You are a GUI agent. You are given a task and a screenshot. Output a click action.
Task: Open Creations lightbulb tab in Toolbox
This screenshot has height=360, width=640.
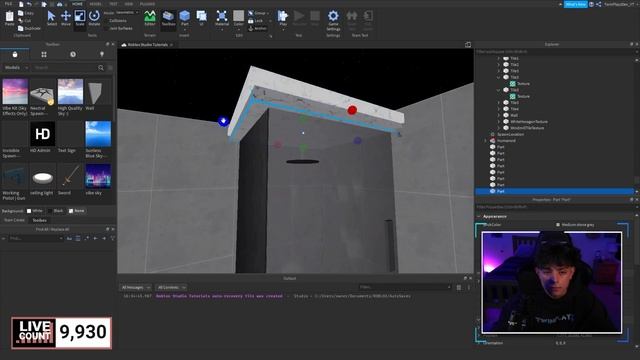[102, 54]
